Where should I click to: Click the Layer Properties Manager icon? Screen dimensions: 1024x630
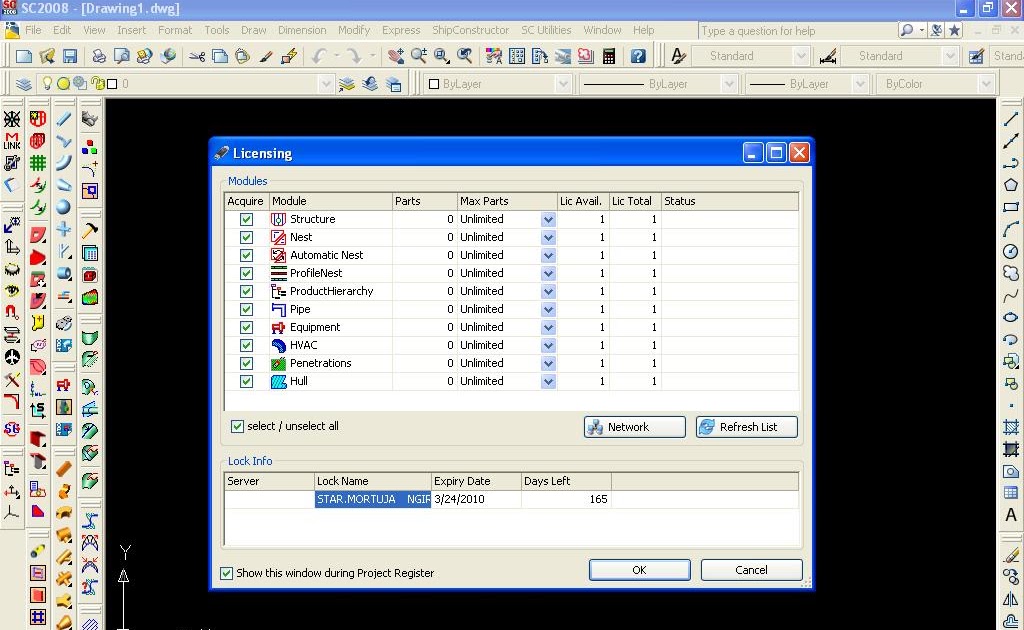(24, 84)
